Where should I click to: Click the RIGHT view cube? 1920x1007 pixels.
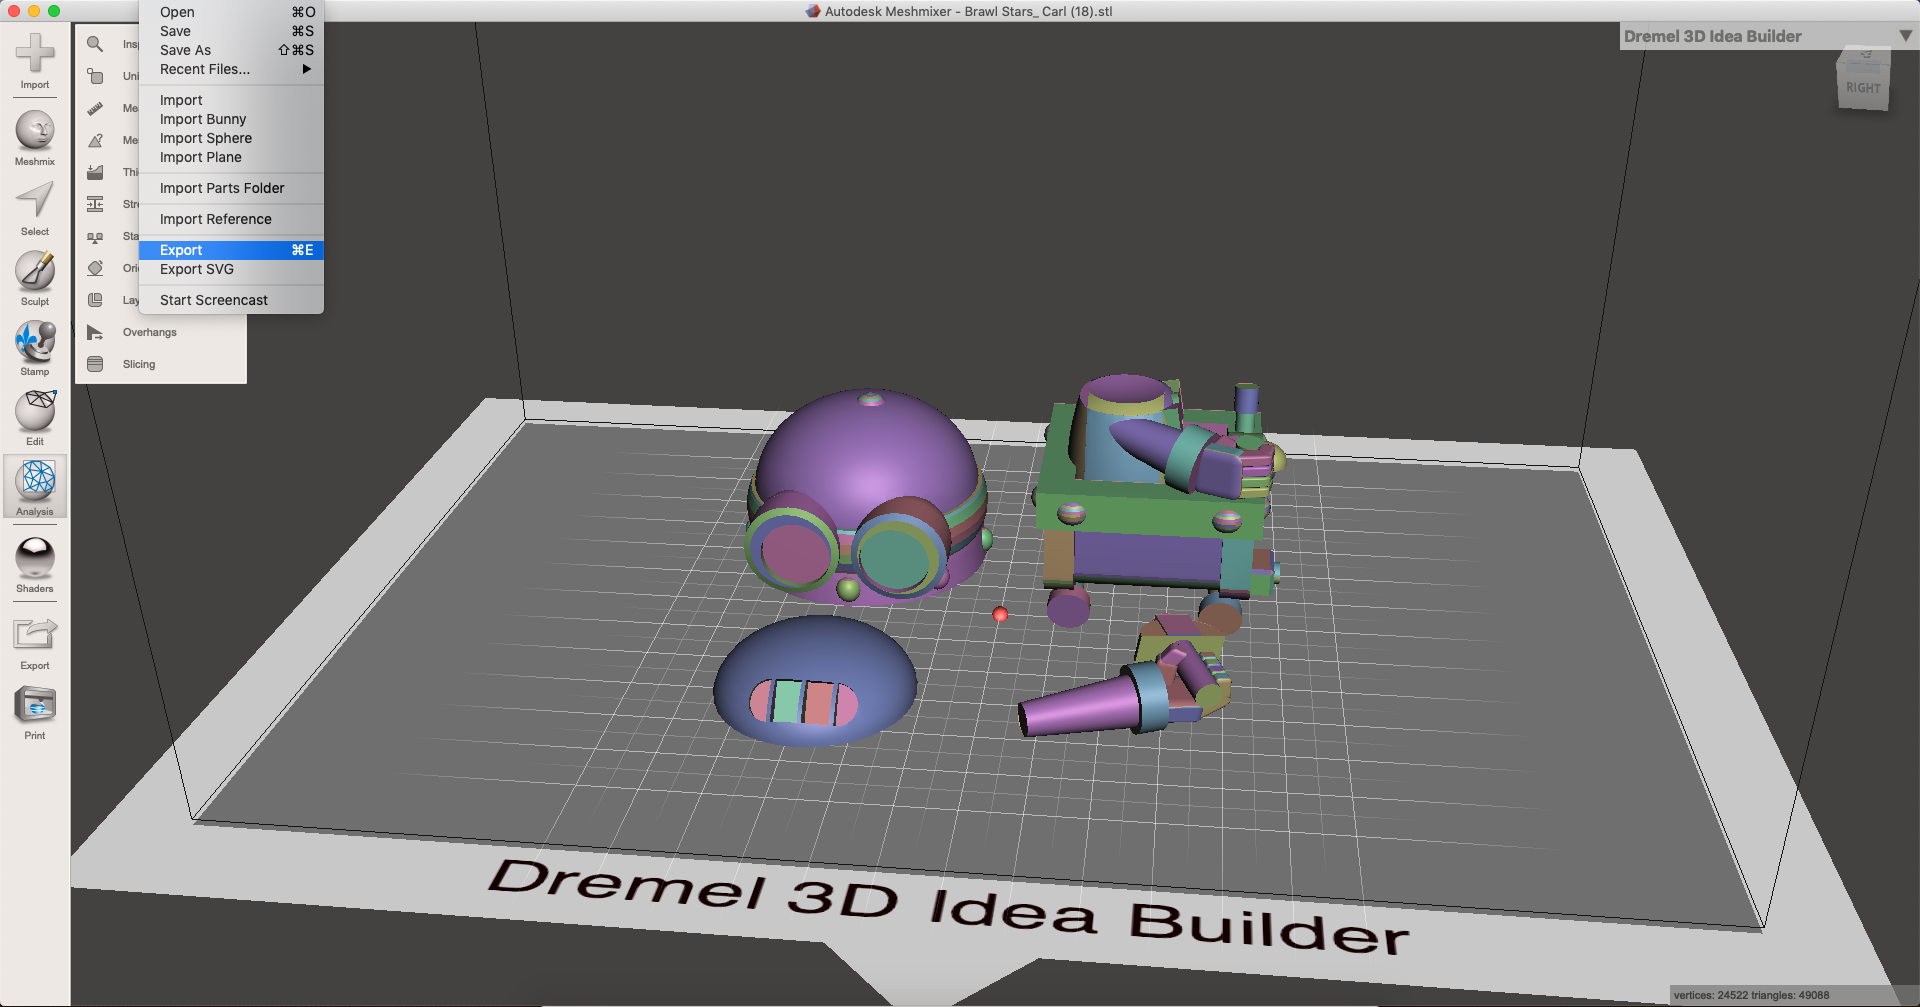(1863, 87)
